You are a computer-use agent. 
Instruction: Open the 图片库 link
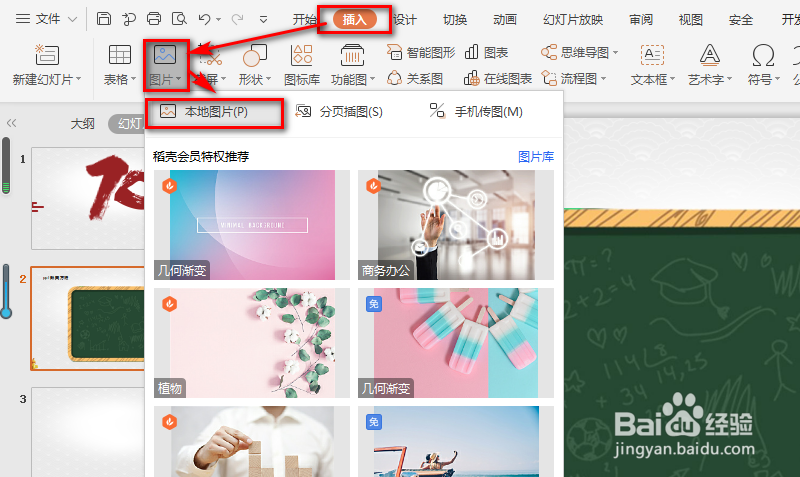click(536, 157)
